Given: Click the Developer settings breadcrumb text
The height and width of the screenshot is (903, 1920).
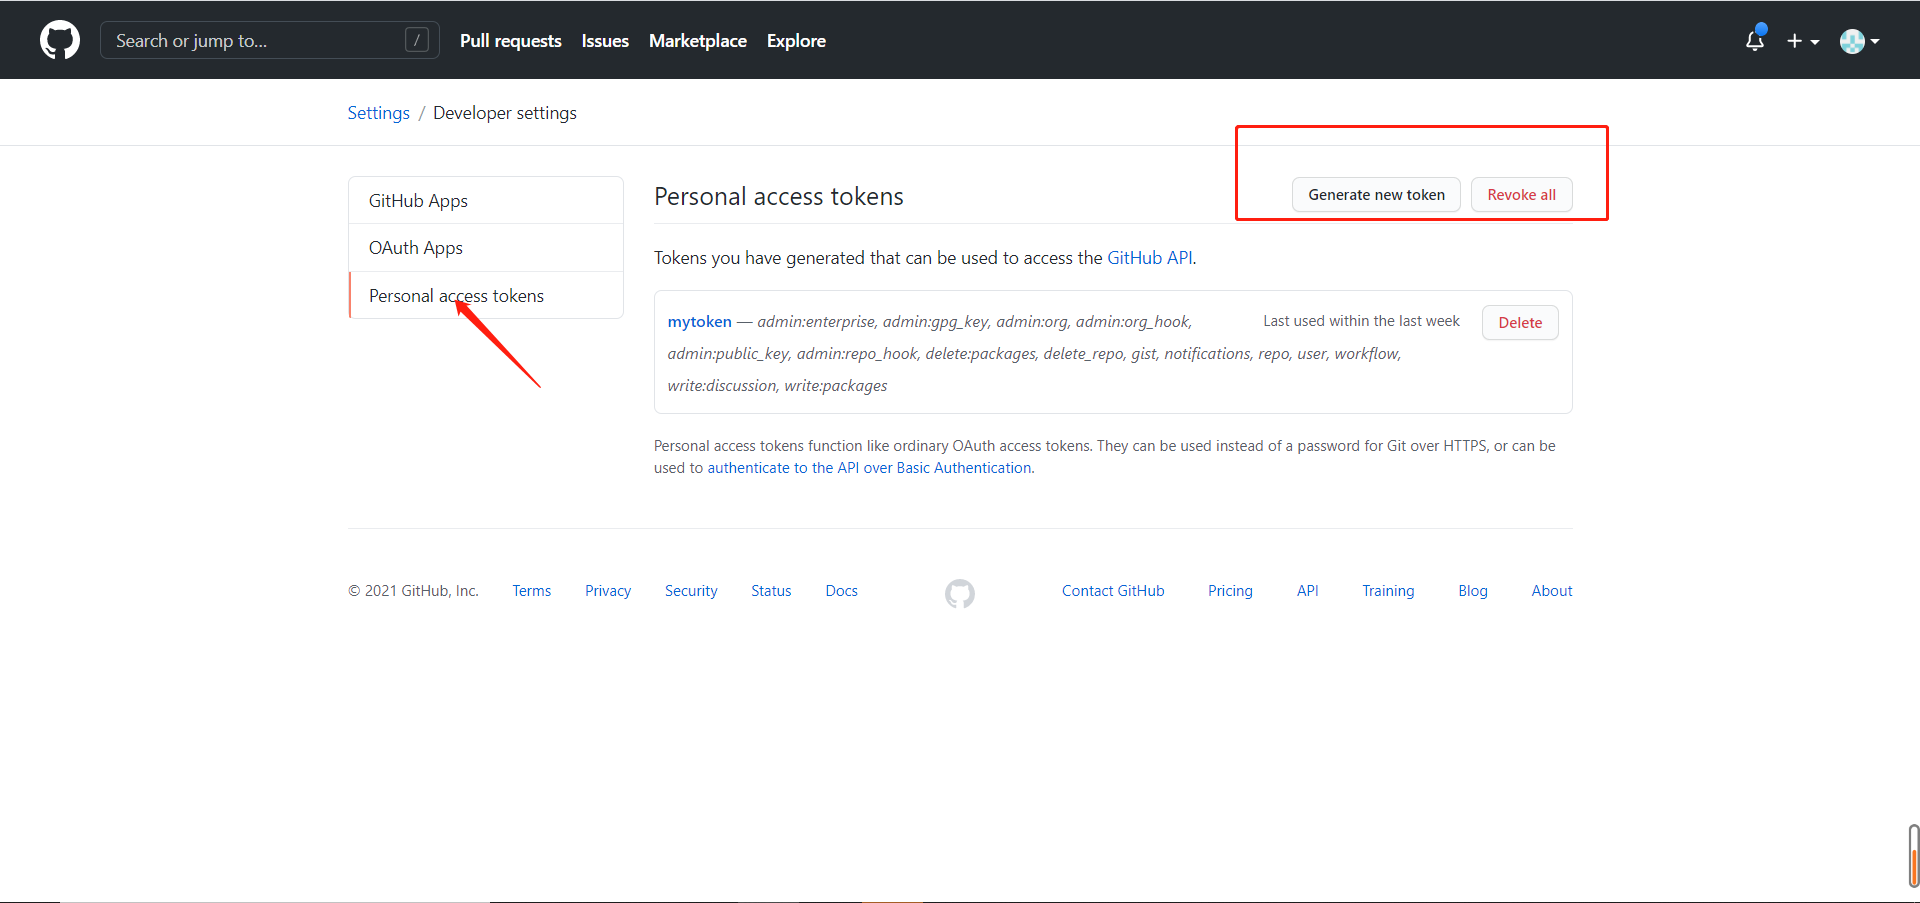Looking at the screenshot, I should coord(505,113).
